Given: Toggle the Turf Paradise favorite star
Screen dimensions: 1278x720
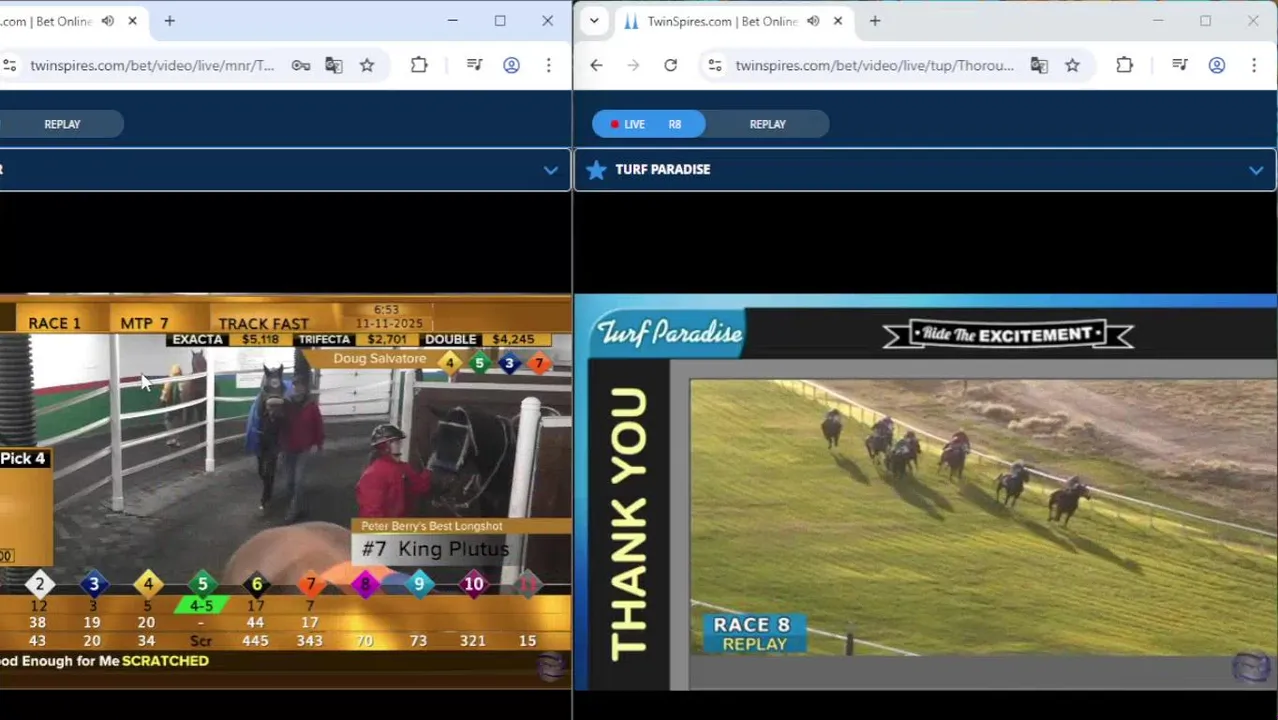Looking at the screenshot, I should click(596, 169).
